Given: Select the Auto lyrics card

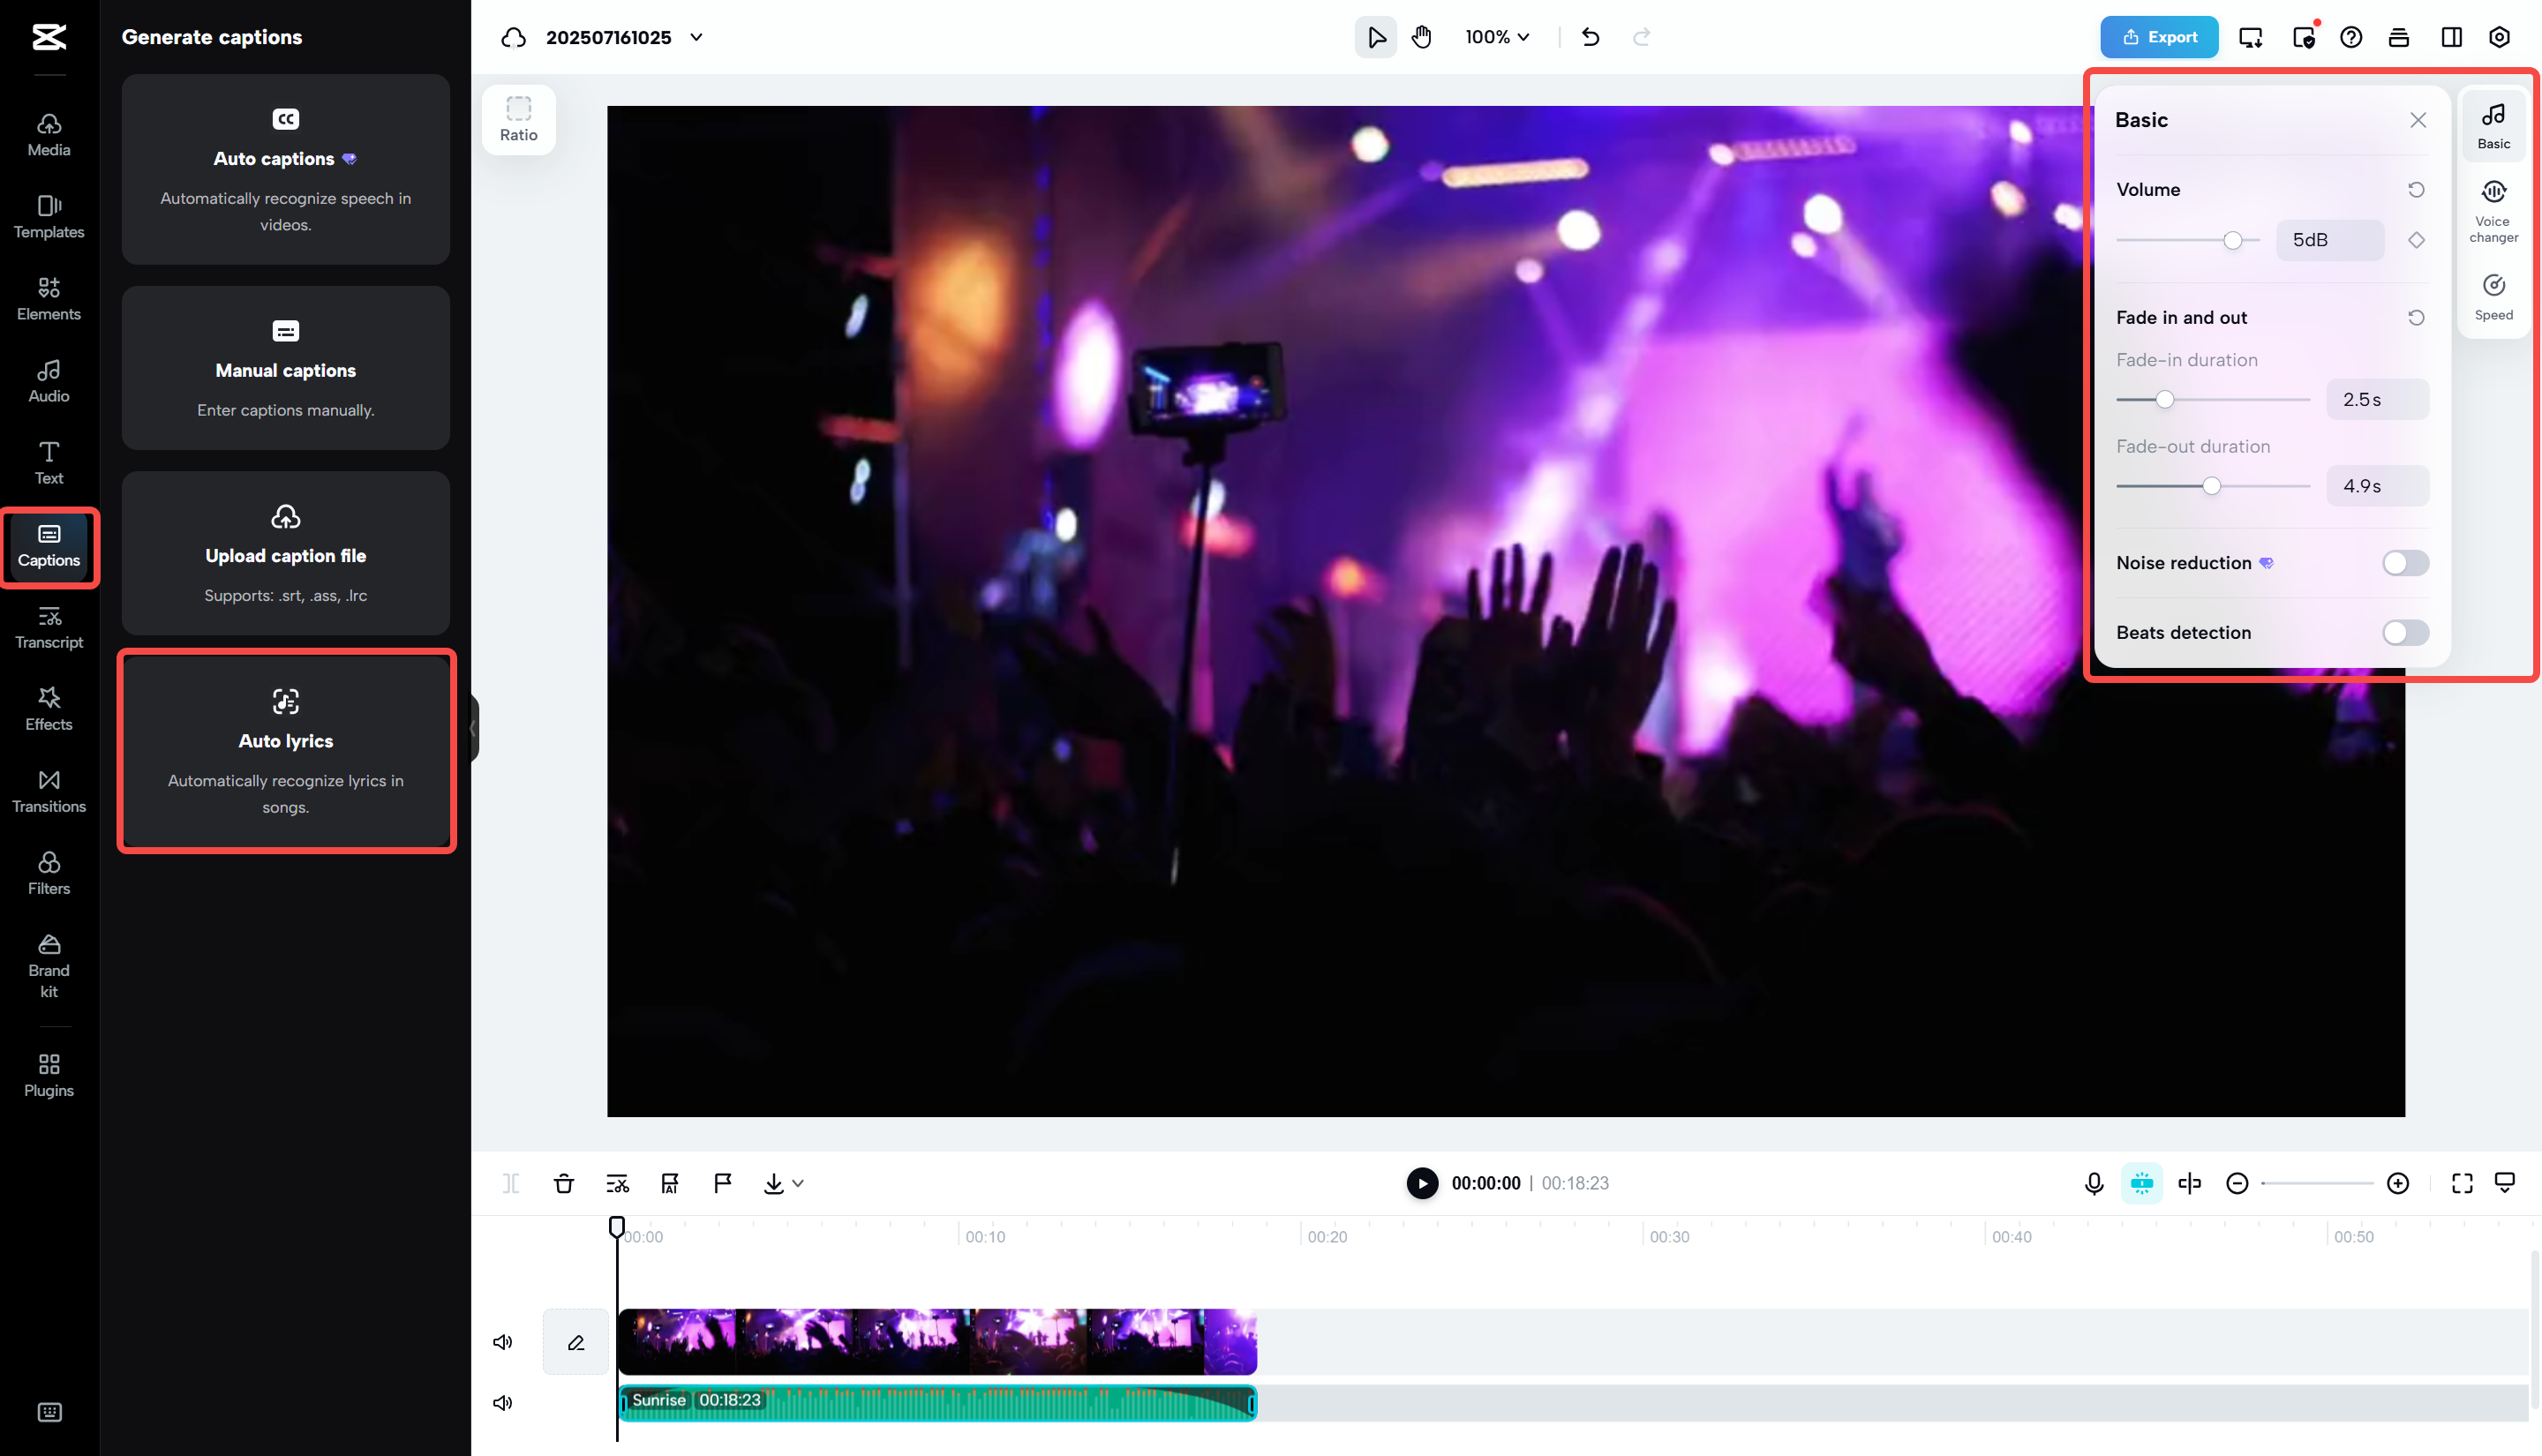Looking at the screenshot, I should pyautogui.click(x=286, y=750).
